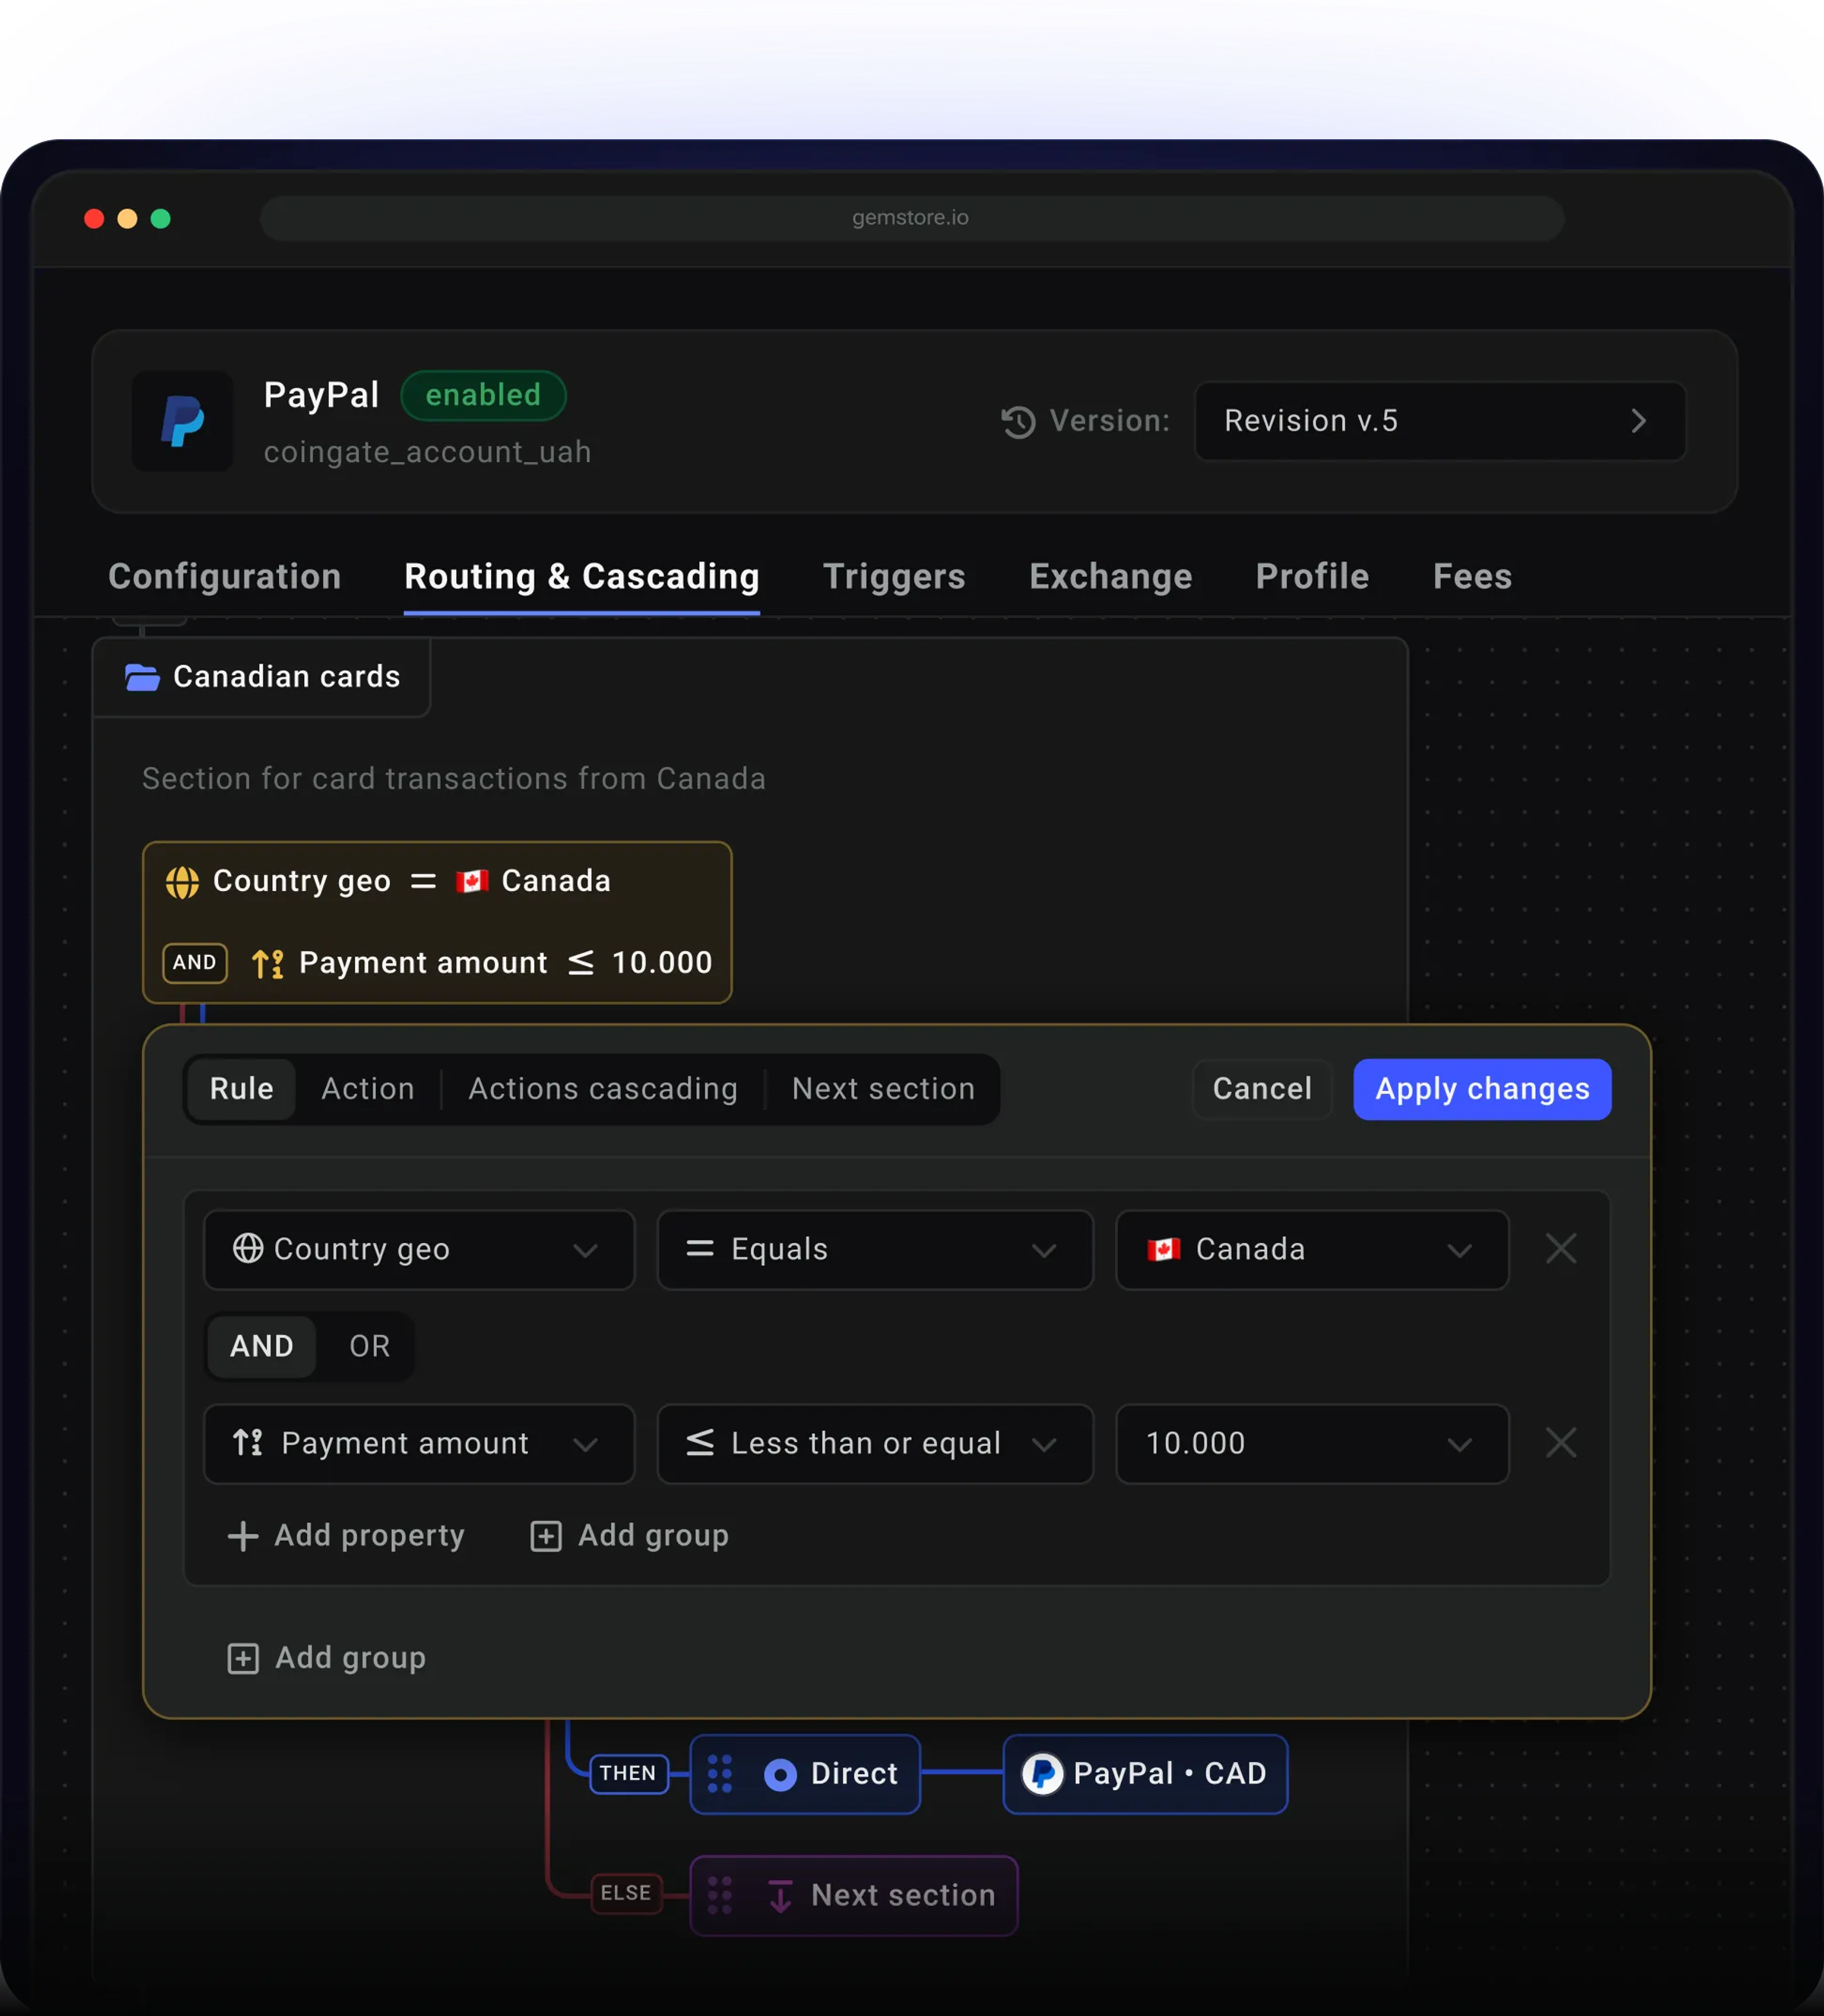Click the outer Add group plus-box icon

pos(243,1659)
